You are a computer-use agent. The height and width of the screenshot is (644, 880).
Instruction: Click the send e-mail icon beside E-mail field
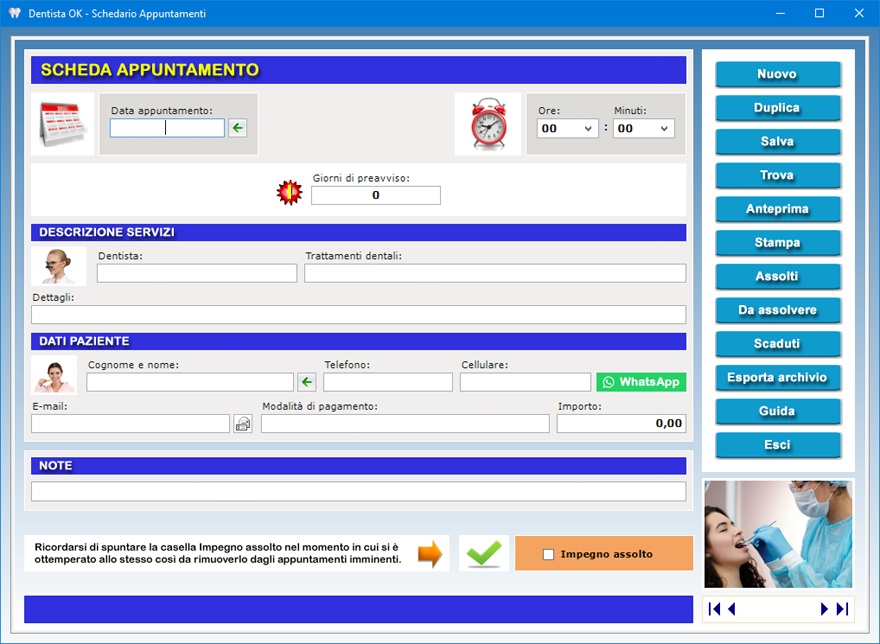click(x=243, y=424)
